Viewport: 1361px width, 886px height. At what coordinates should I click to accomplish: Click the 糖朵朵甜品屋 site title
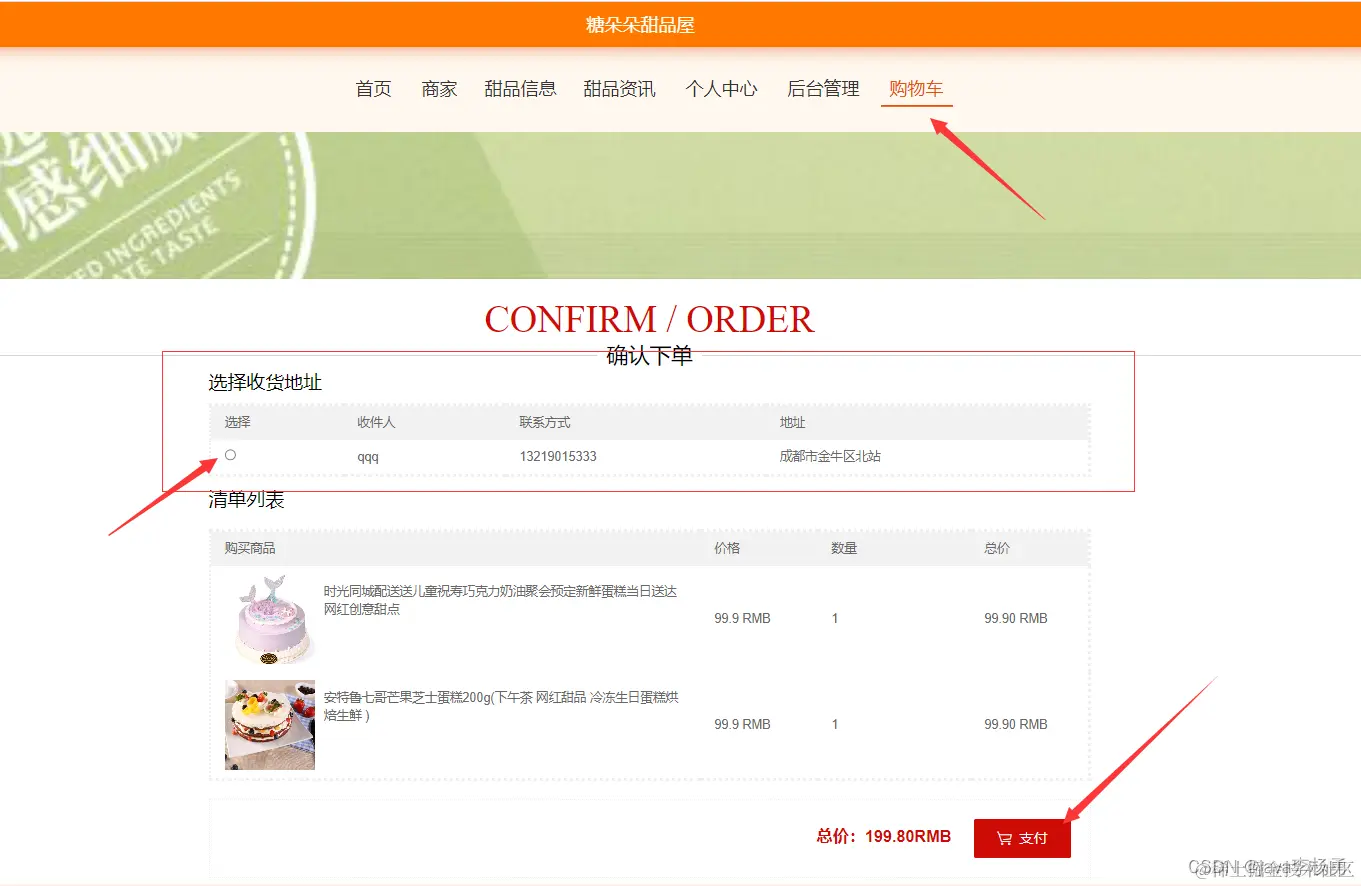tap(640, 25)
